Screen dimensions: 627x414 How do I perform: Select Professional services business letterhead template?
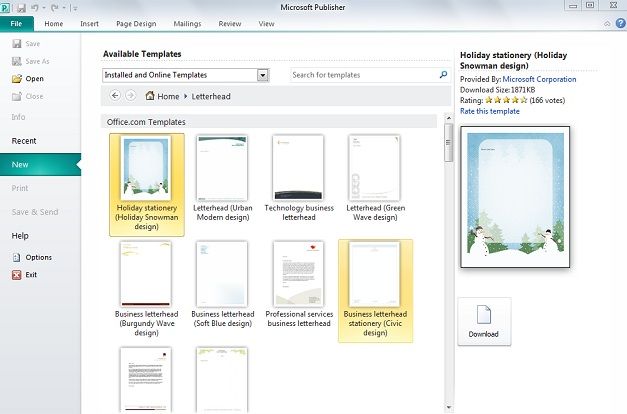click(299, 284)
